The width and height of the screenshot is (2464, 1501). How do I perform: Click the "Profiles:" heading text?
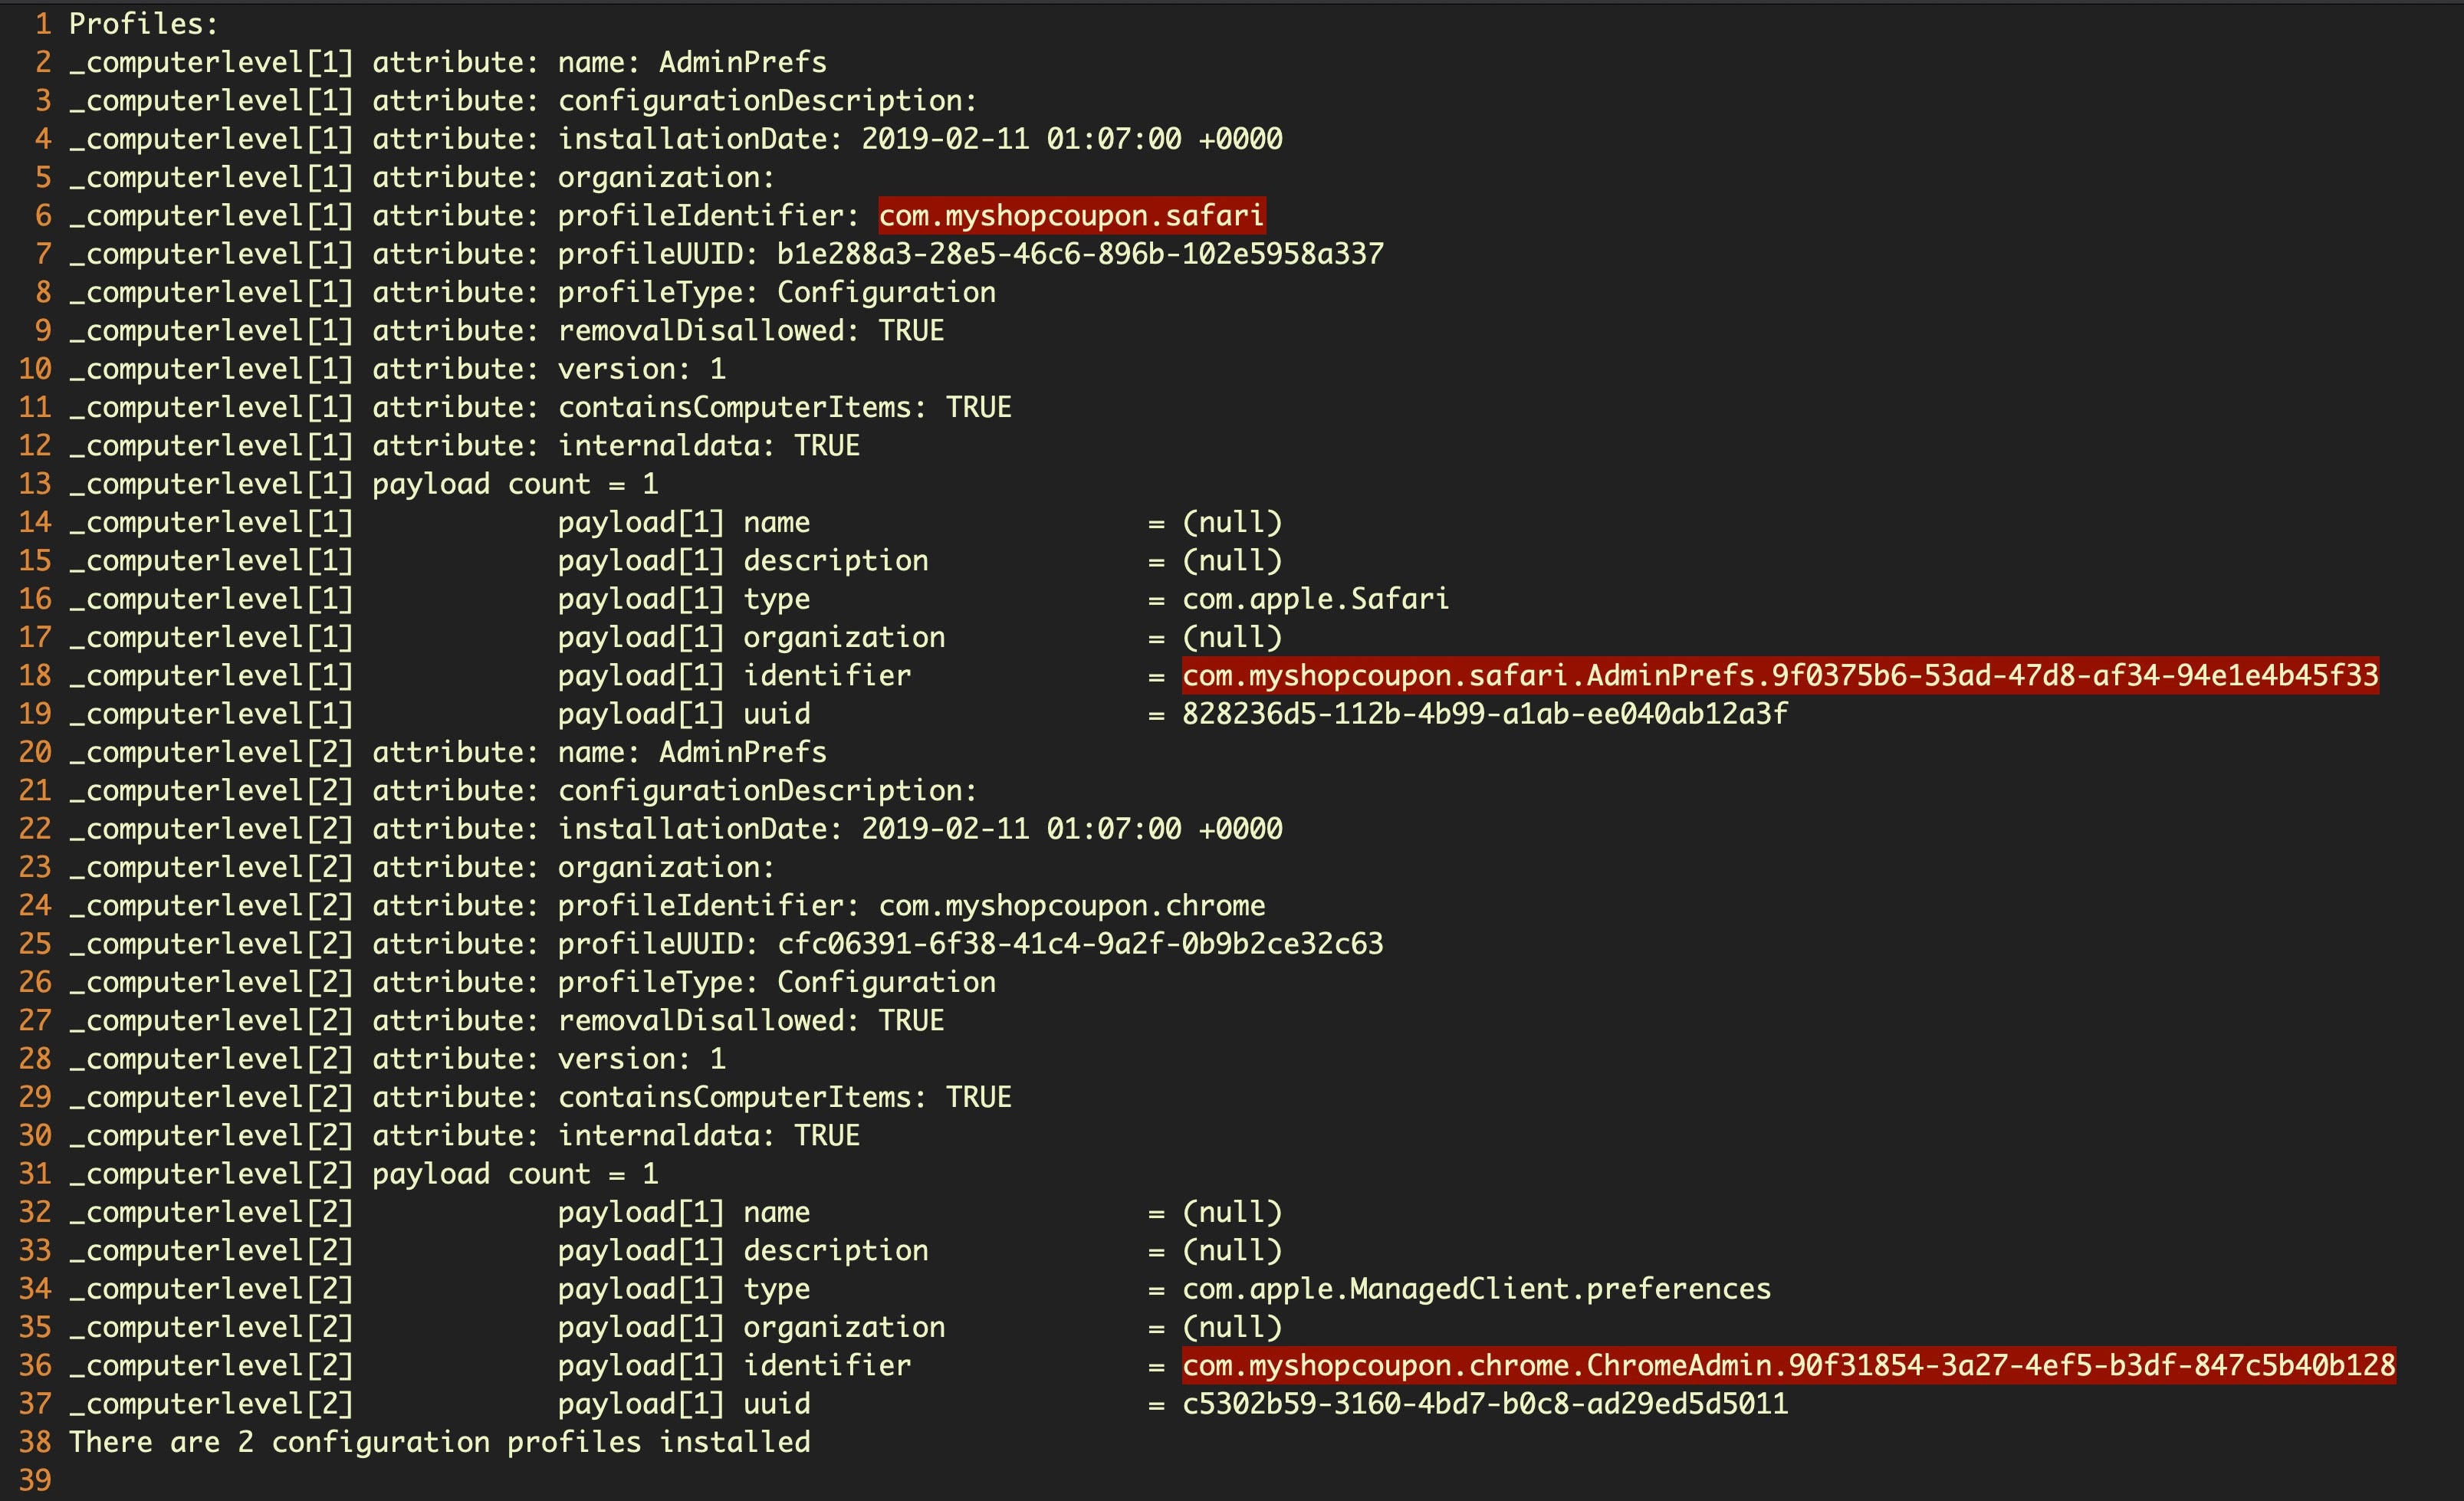(143, 24)
